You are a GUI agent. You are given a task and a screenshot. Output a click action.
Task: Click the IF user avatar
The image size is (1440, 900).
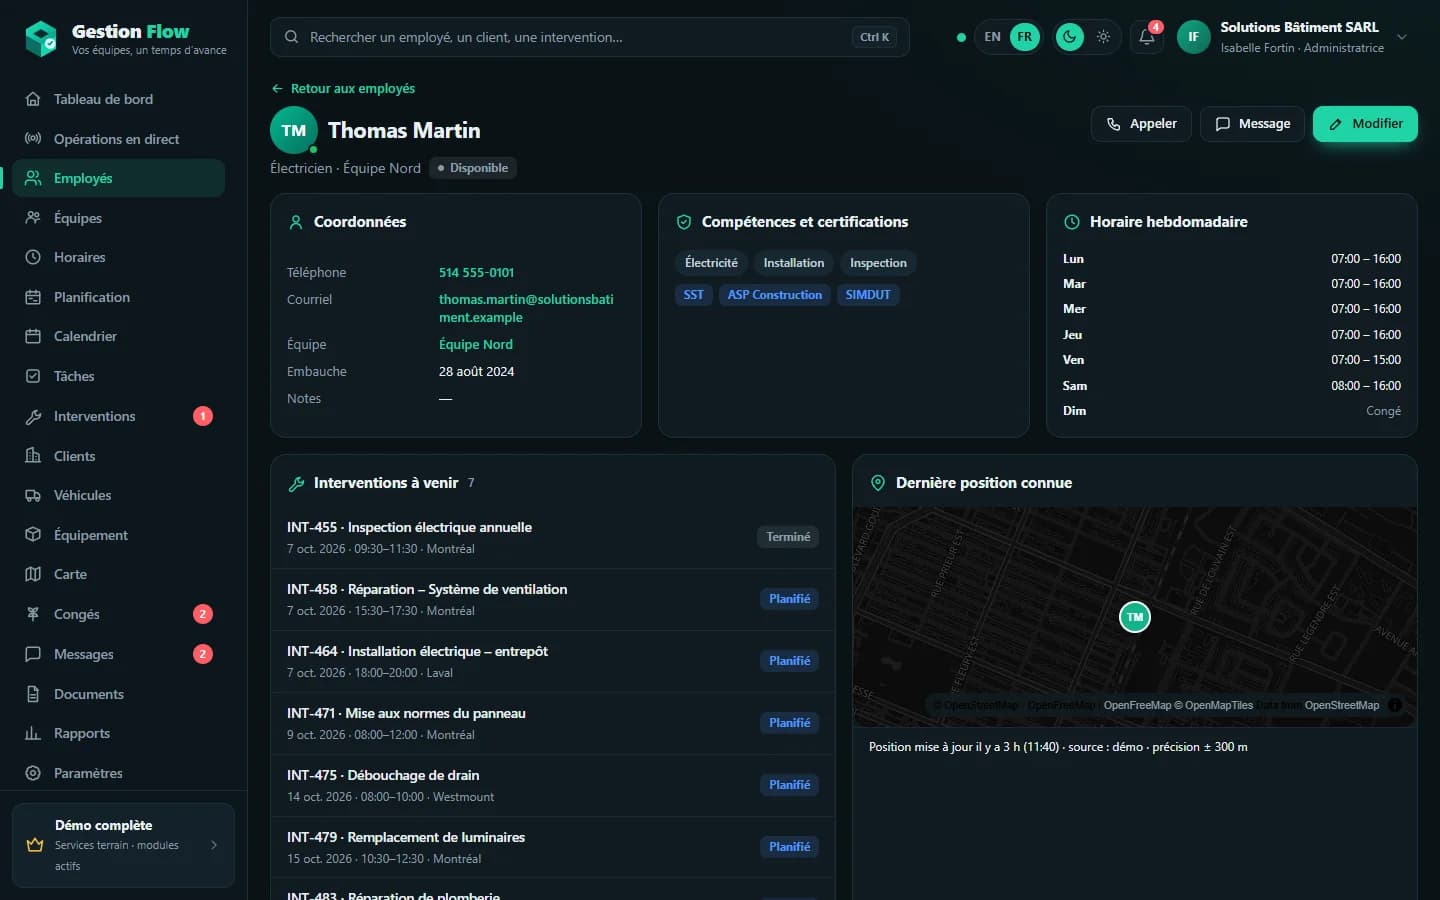[1193, 37]
